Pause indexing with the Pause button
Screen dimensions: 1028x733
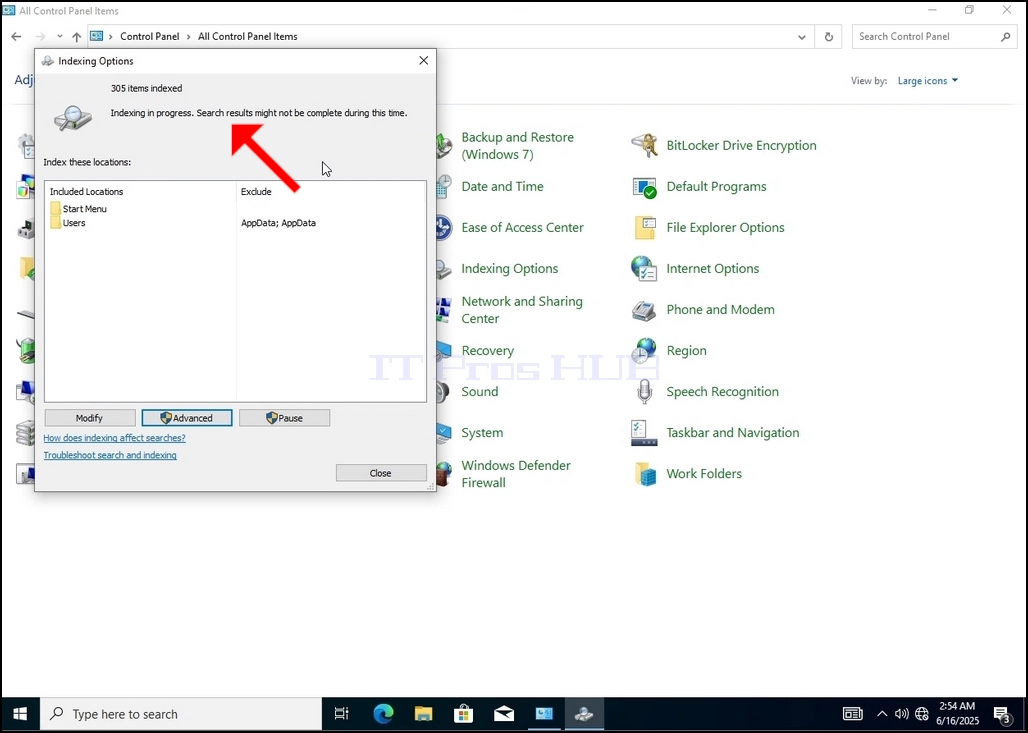pos(285,418)
